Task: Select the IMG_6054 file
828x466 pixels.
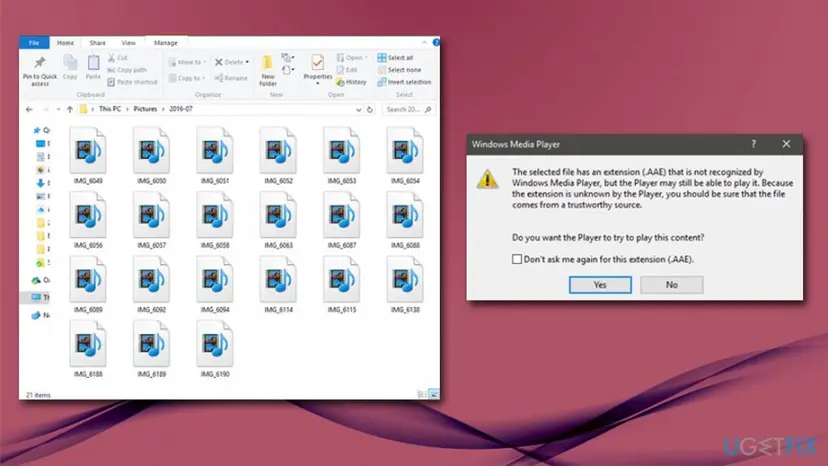Action: tap(405, 155)
